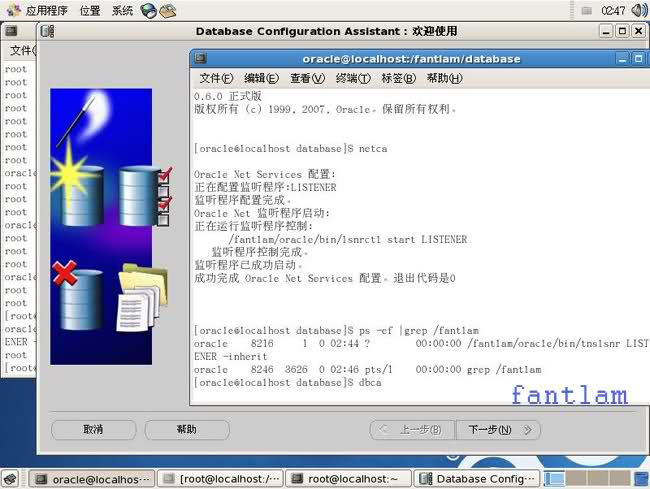Launch the email client icon in panel
Screen dimensions: 650x489
coord(168,11)
